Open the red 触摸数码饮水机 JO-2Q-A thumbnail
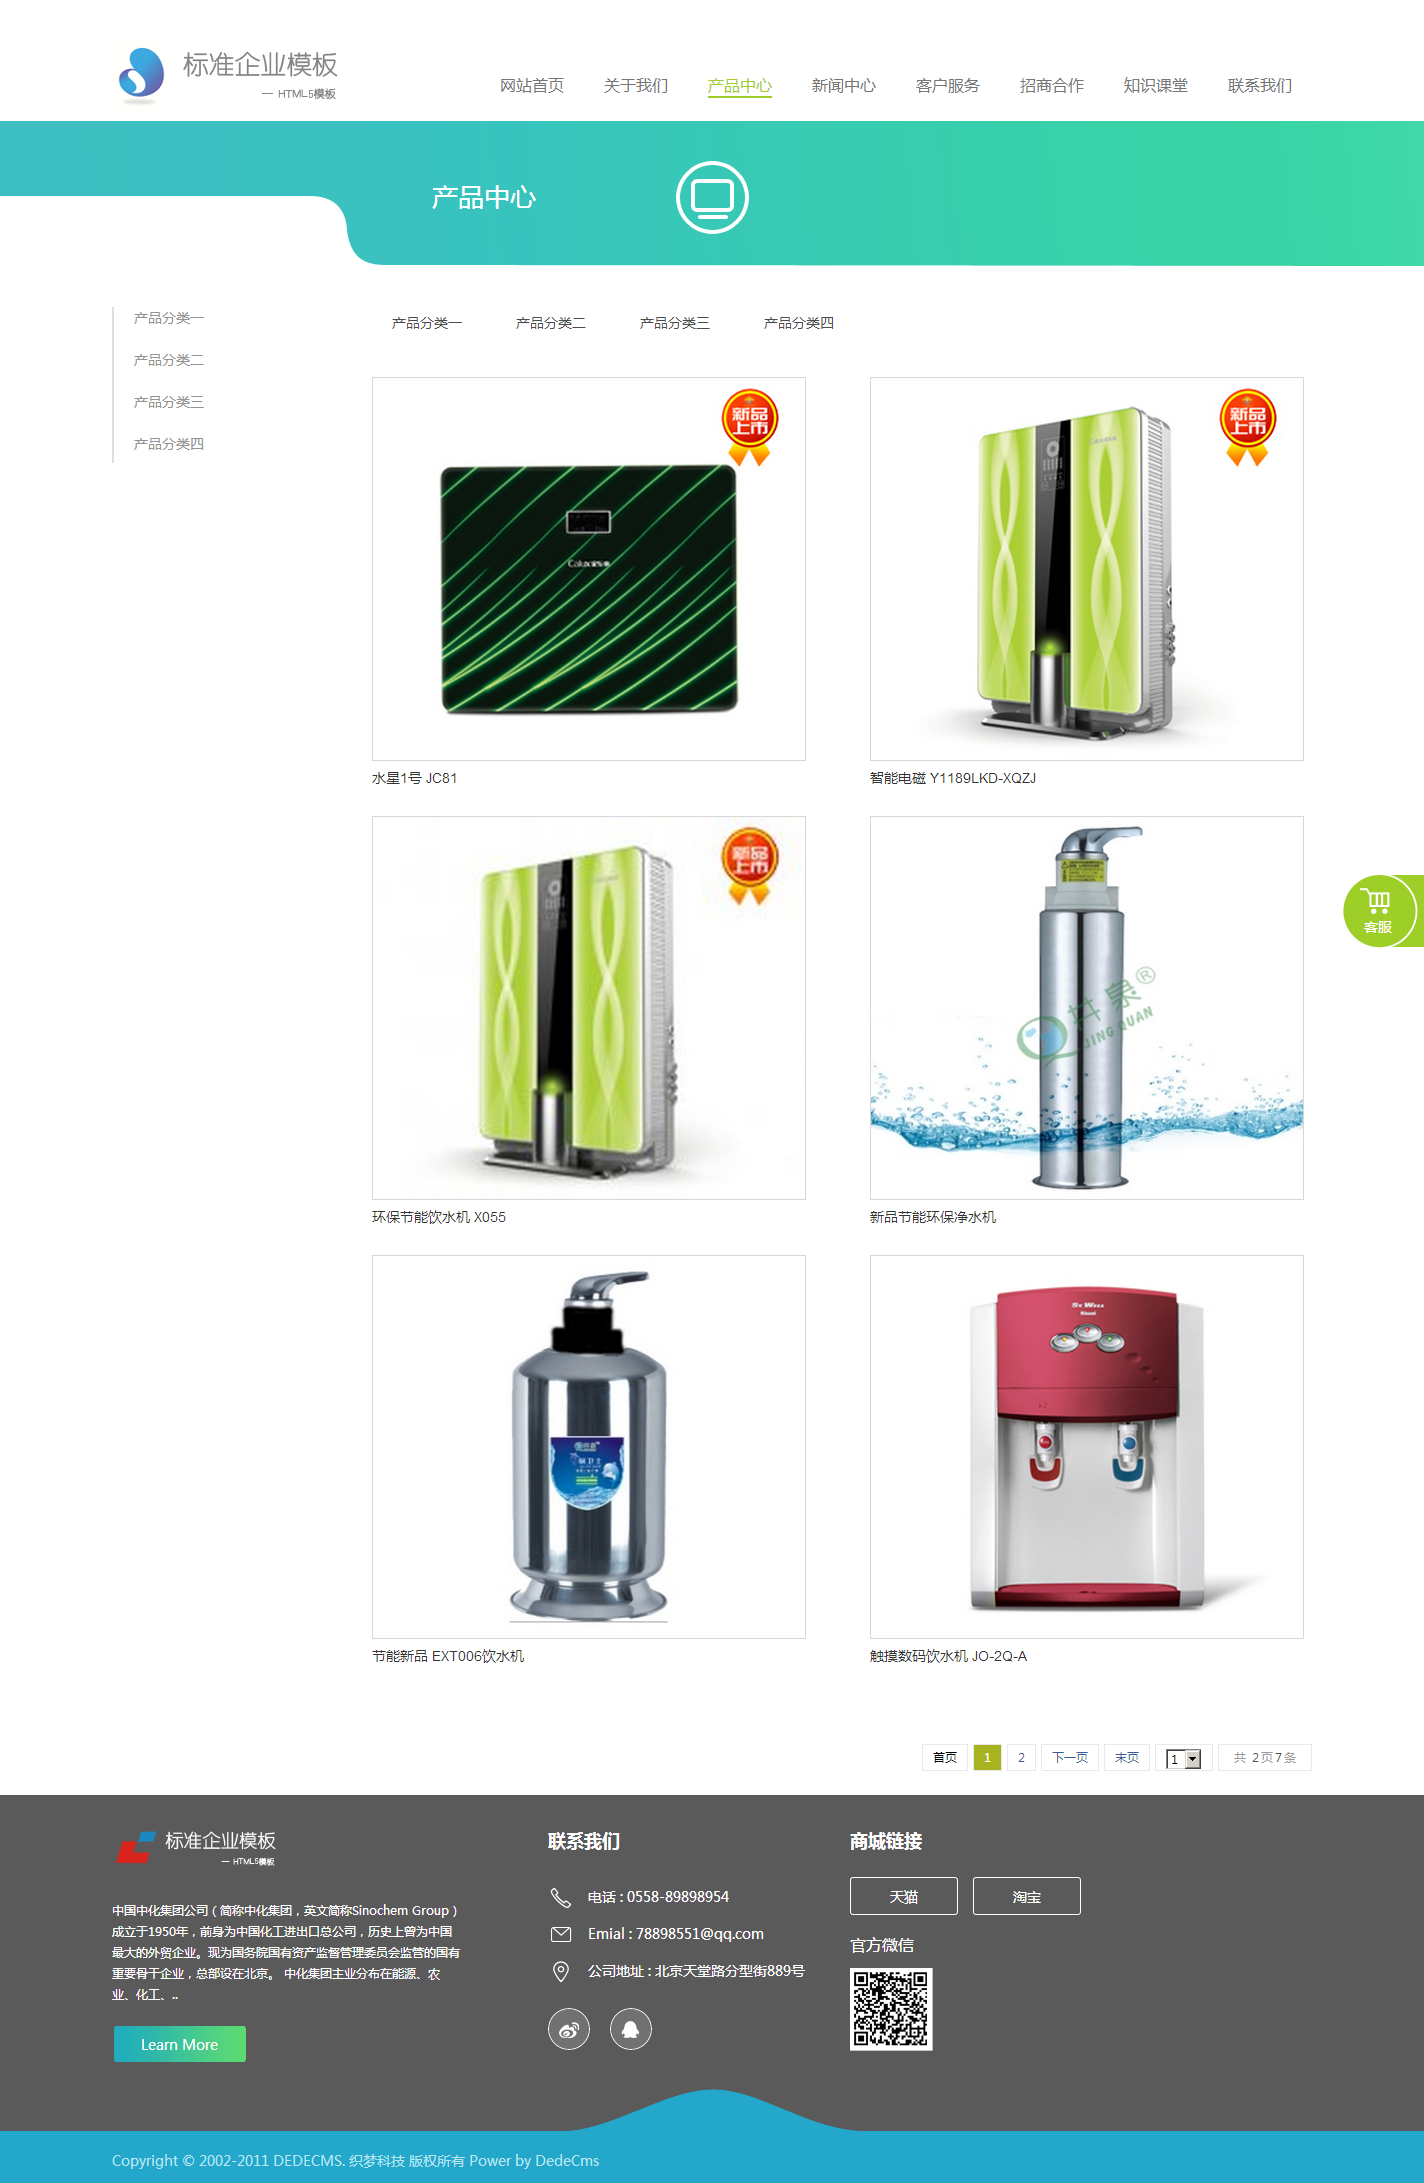1424x2183 pixels. 1087,1447
